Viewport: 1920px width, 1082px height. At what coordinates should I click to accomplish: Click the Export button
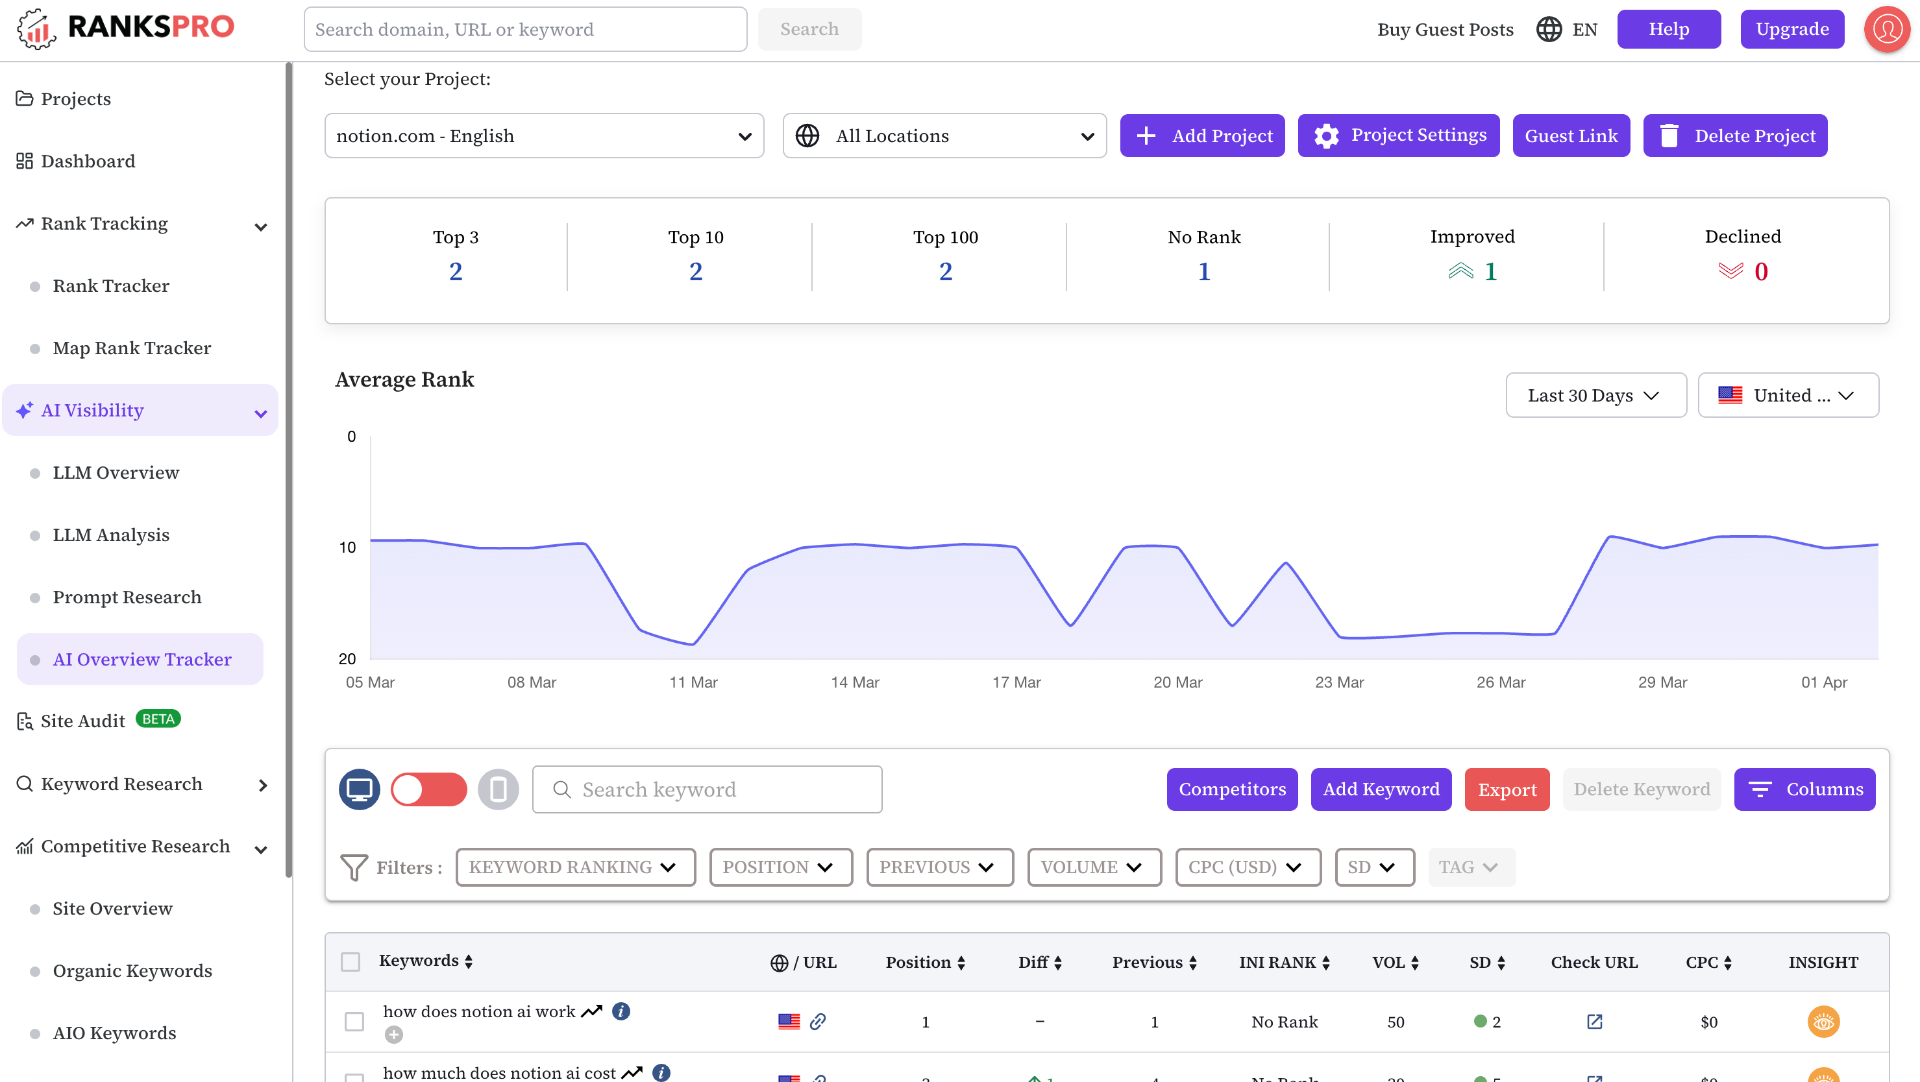[1507, 789]
